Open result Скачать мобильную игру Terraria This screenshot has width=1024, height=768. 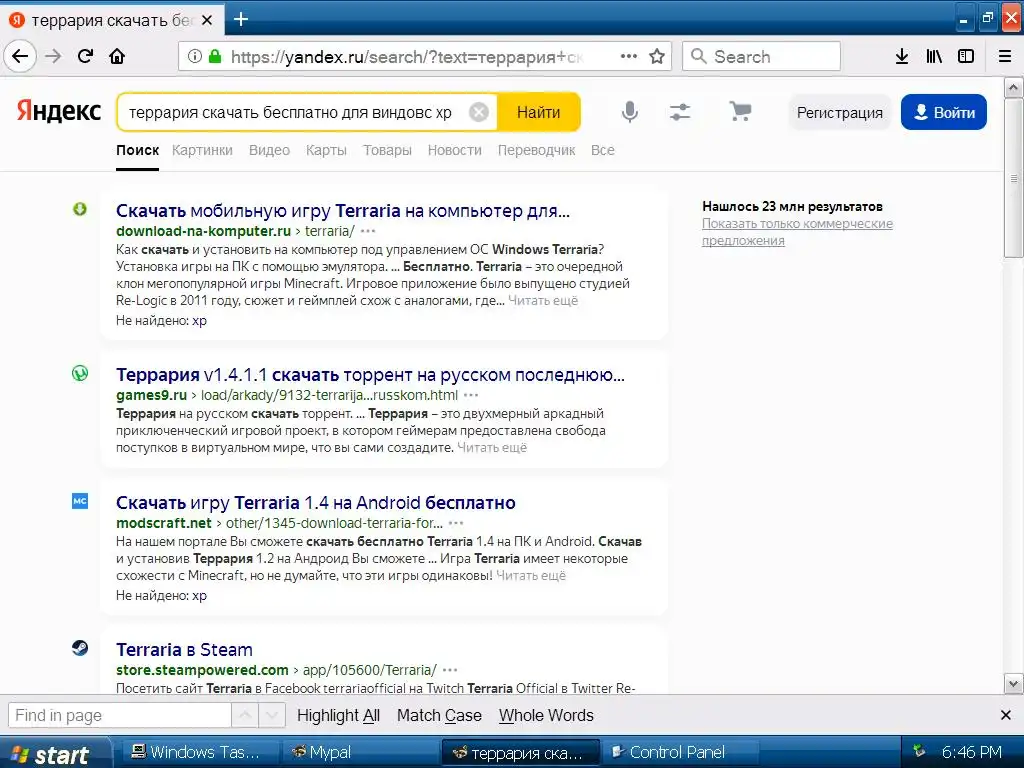pos(343,211)
